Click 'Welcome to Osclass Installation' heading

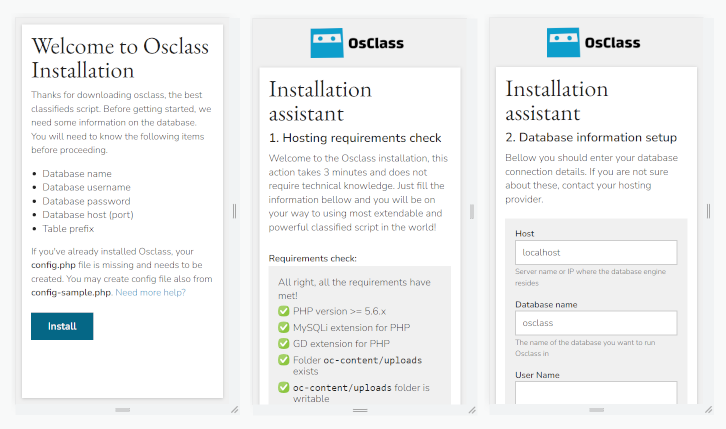[120, 58]
